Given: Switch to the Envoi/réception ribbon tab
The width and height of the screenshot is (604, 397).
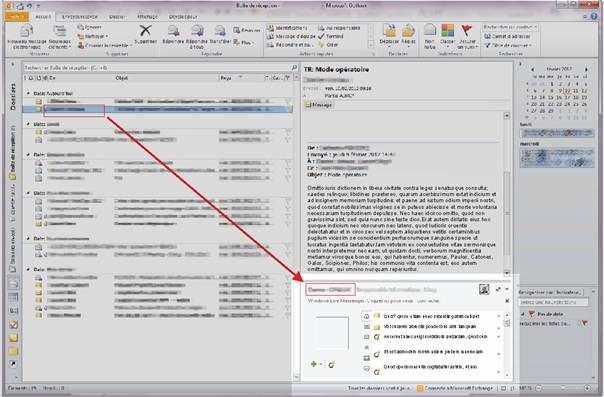Looking at the screenshot, I should (80, 17).
